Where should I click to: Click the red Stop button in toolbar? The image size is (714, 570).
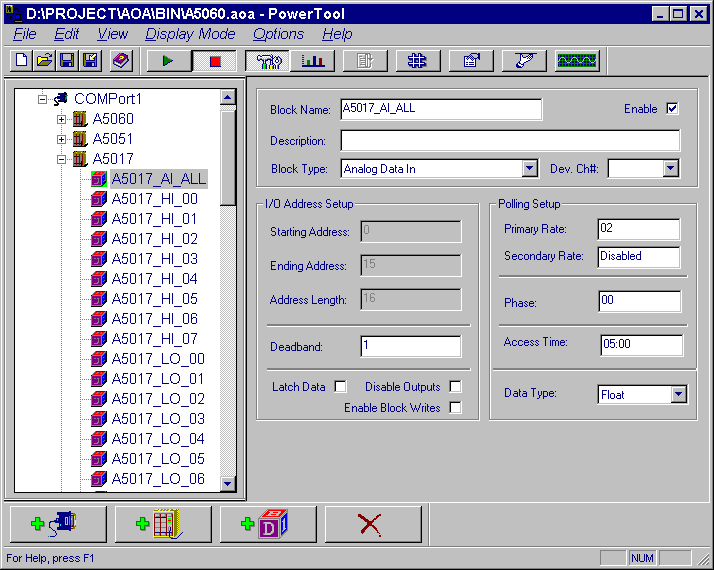point(215,61)
